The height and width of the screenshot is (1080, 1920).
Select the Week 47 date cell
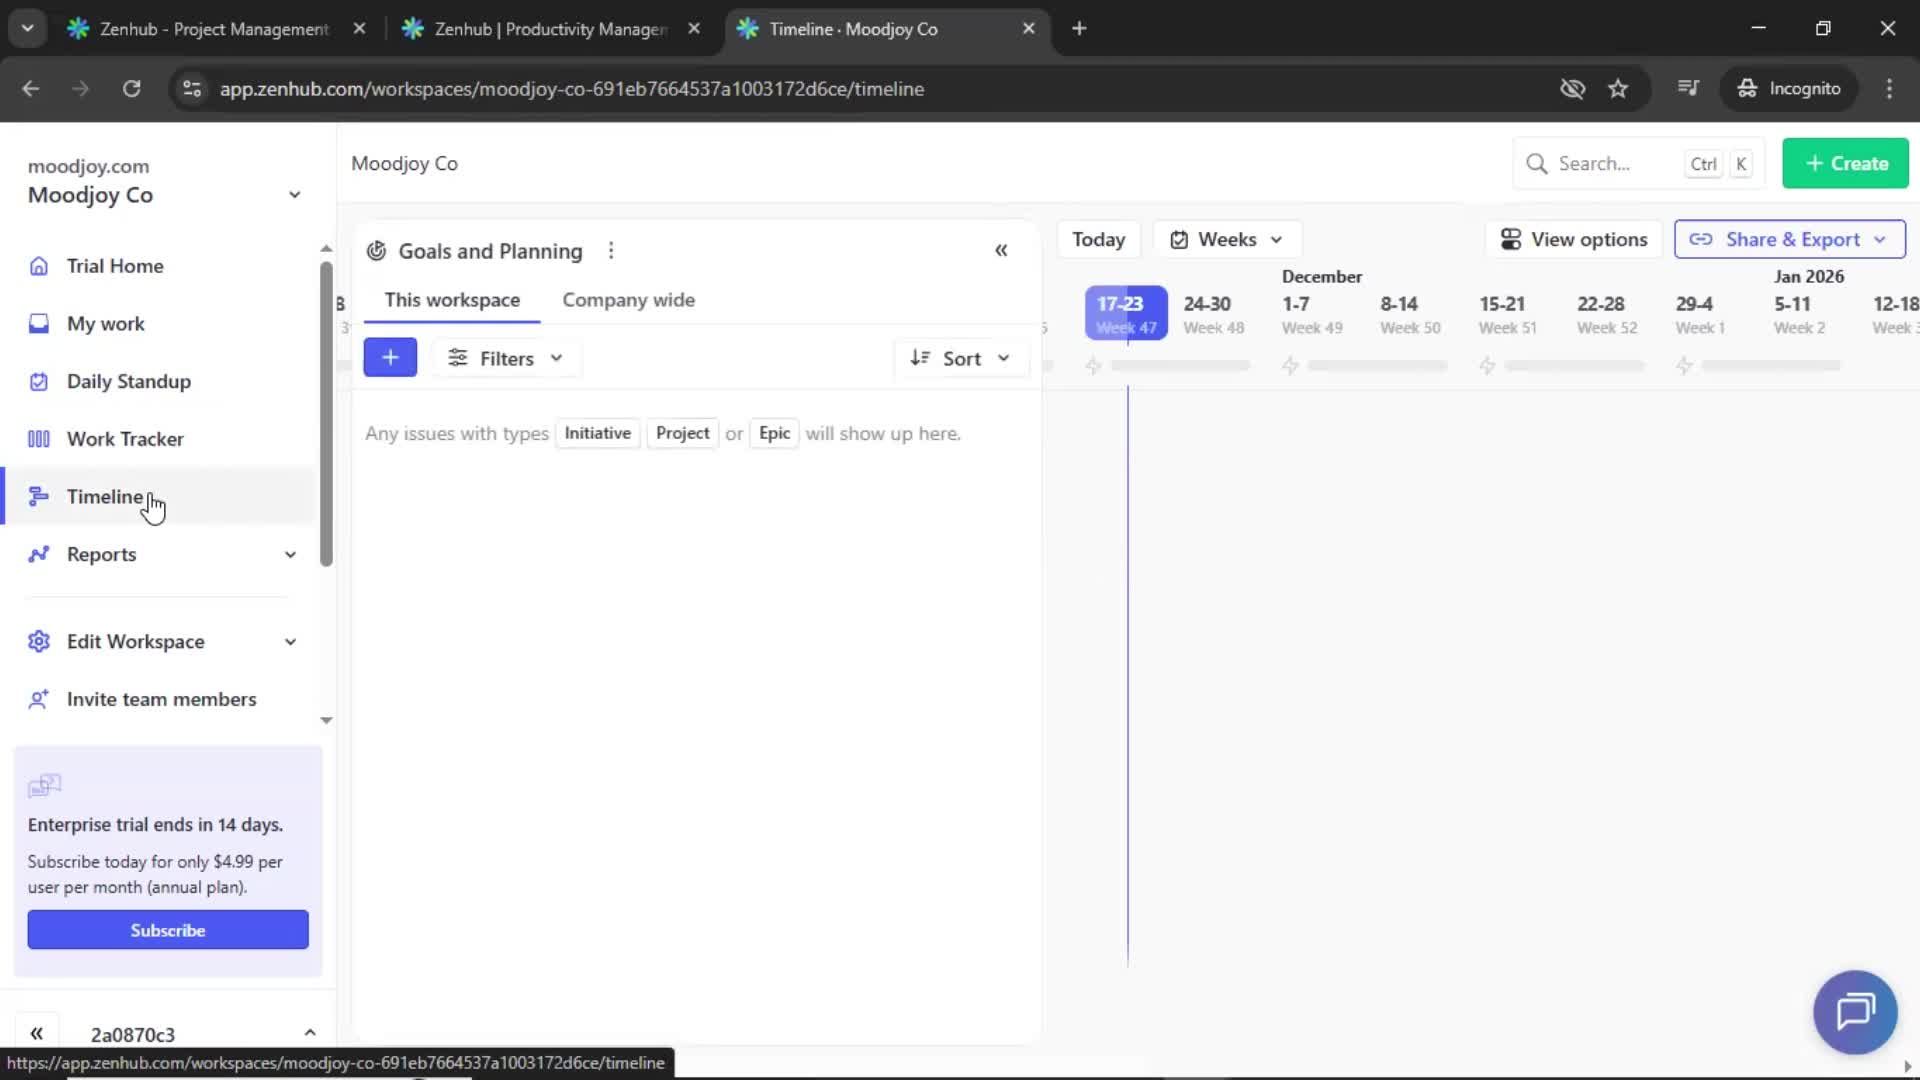tap(1125, 313)
